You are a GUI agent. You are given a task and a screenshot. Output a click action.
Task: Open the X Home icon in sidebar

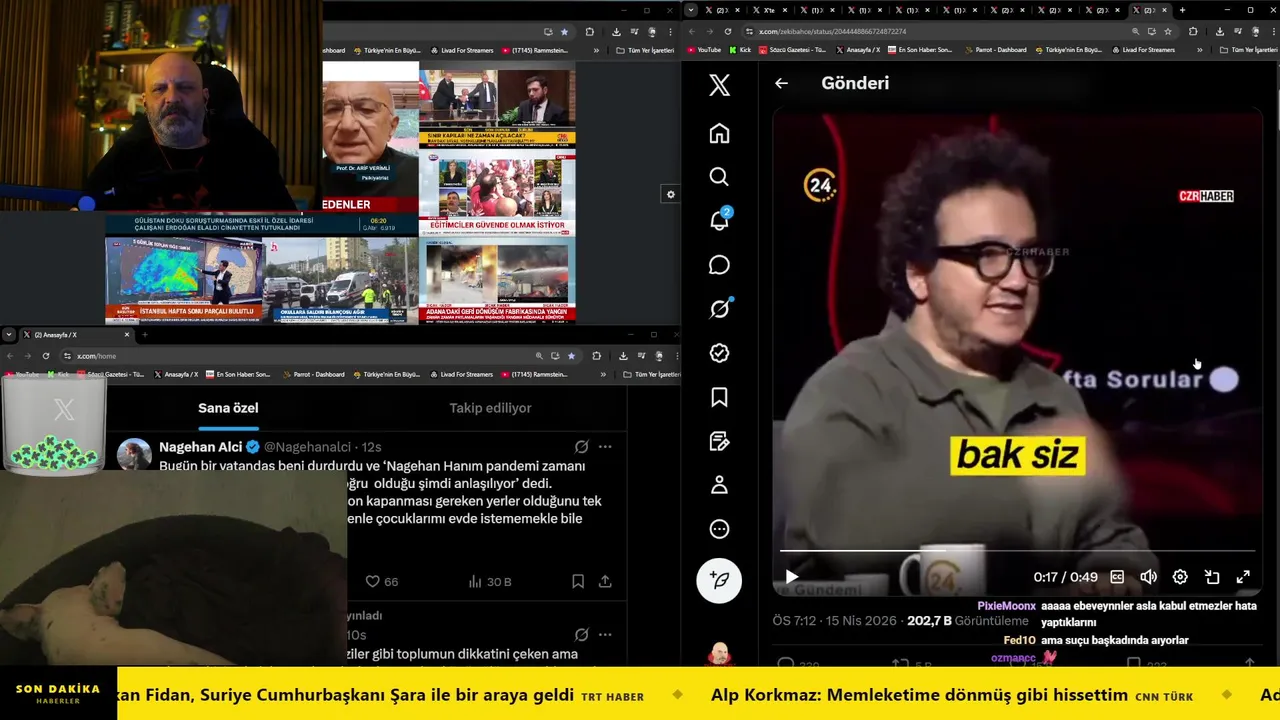pos(719,133)
